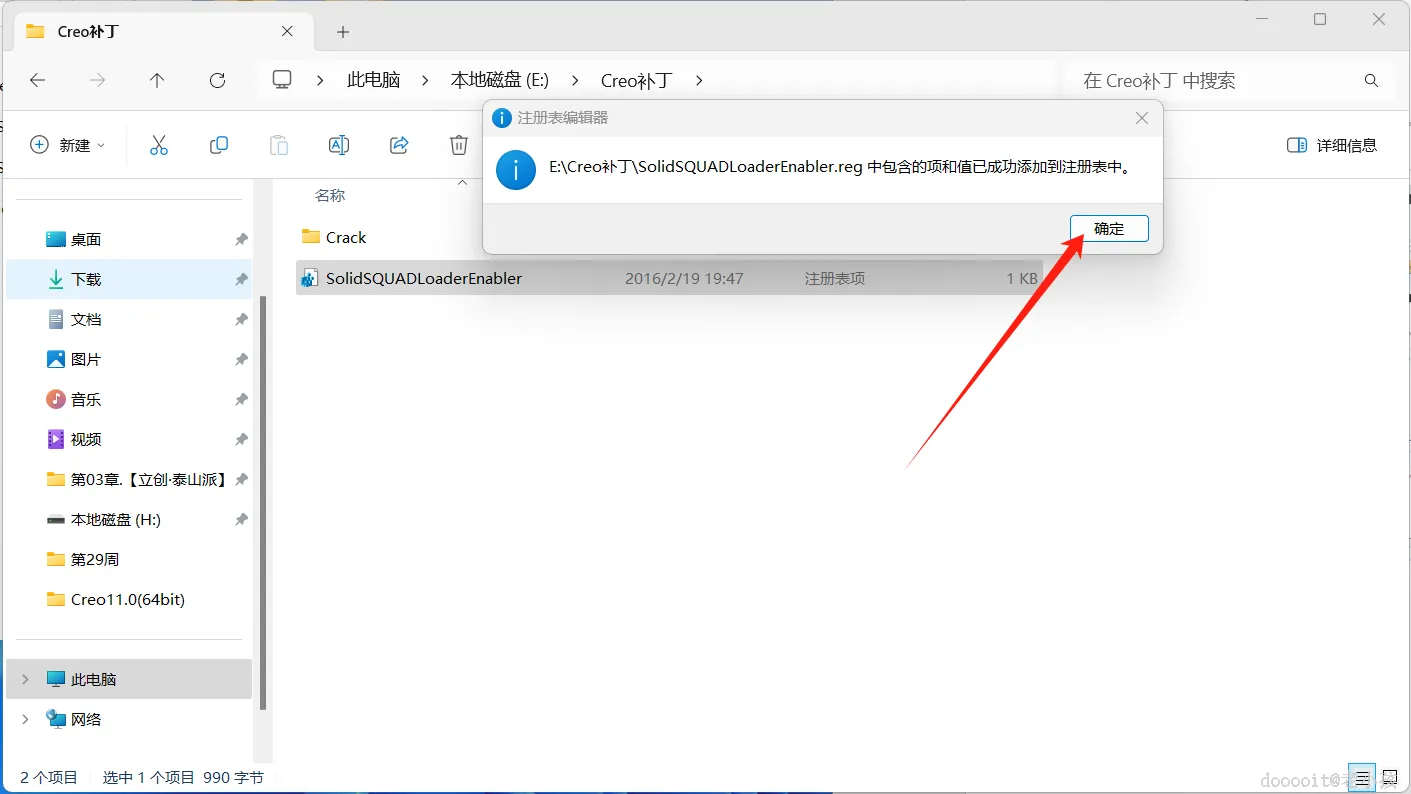Go up one folder level
Image resolution: width=1411 pixels, height=794 pixels.
pyautogui.click(x=157, y=81)
